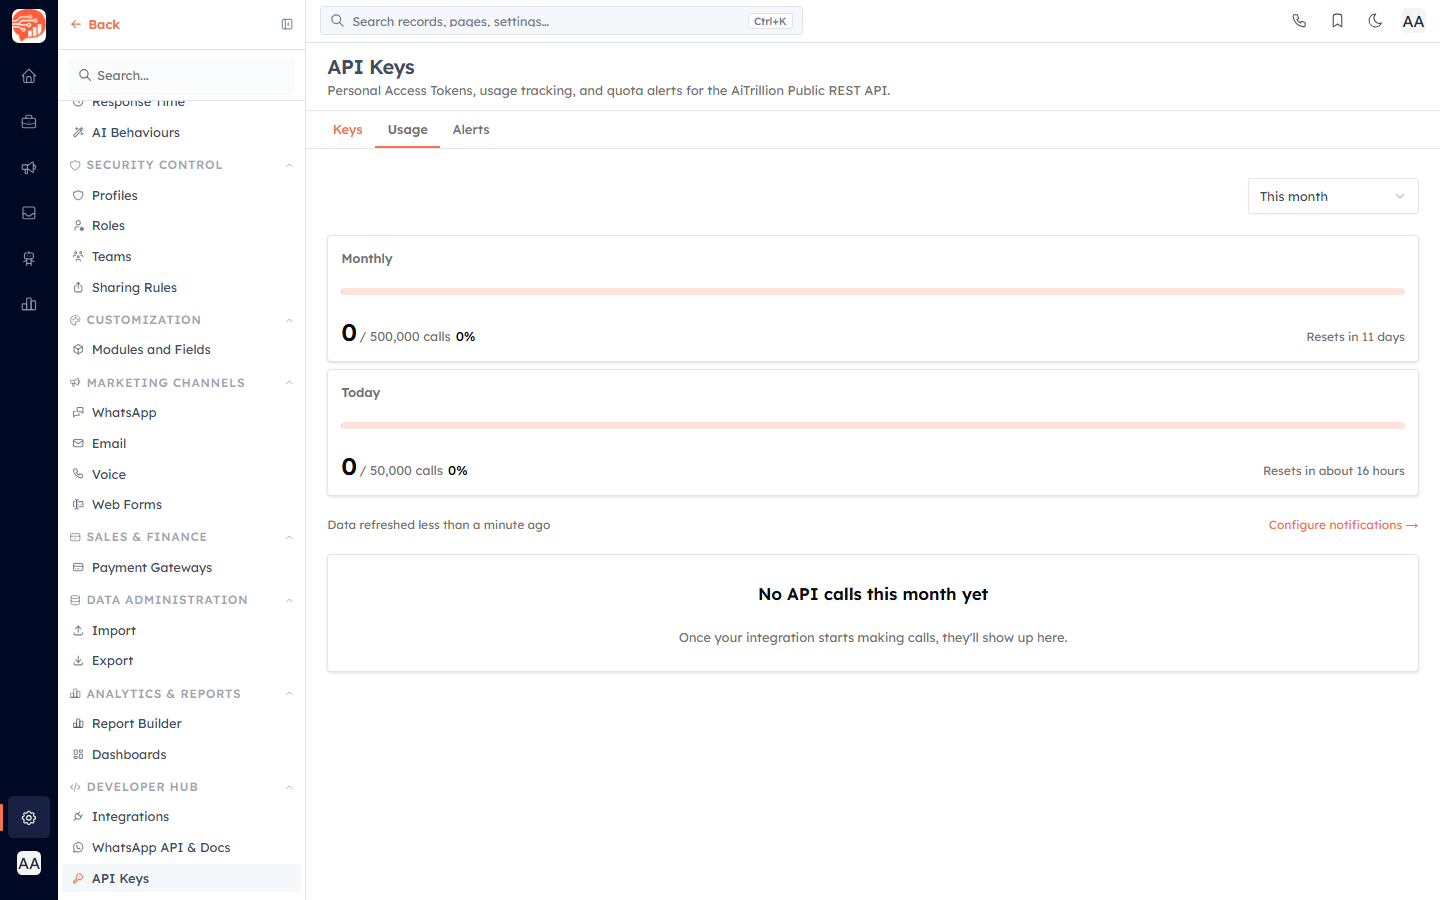Click the Back link
Screen dimensions: 1440x900
pos(95,25)
